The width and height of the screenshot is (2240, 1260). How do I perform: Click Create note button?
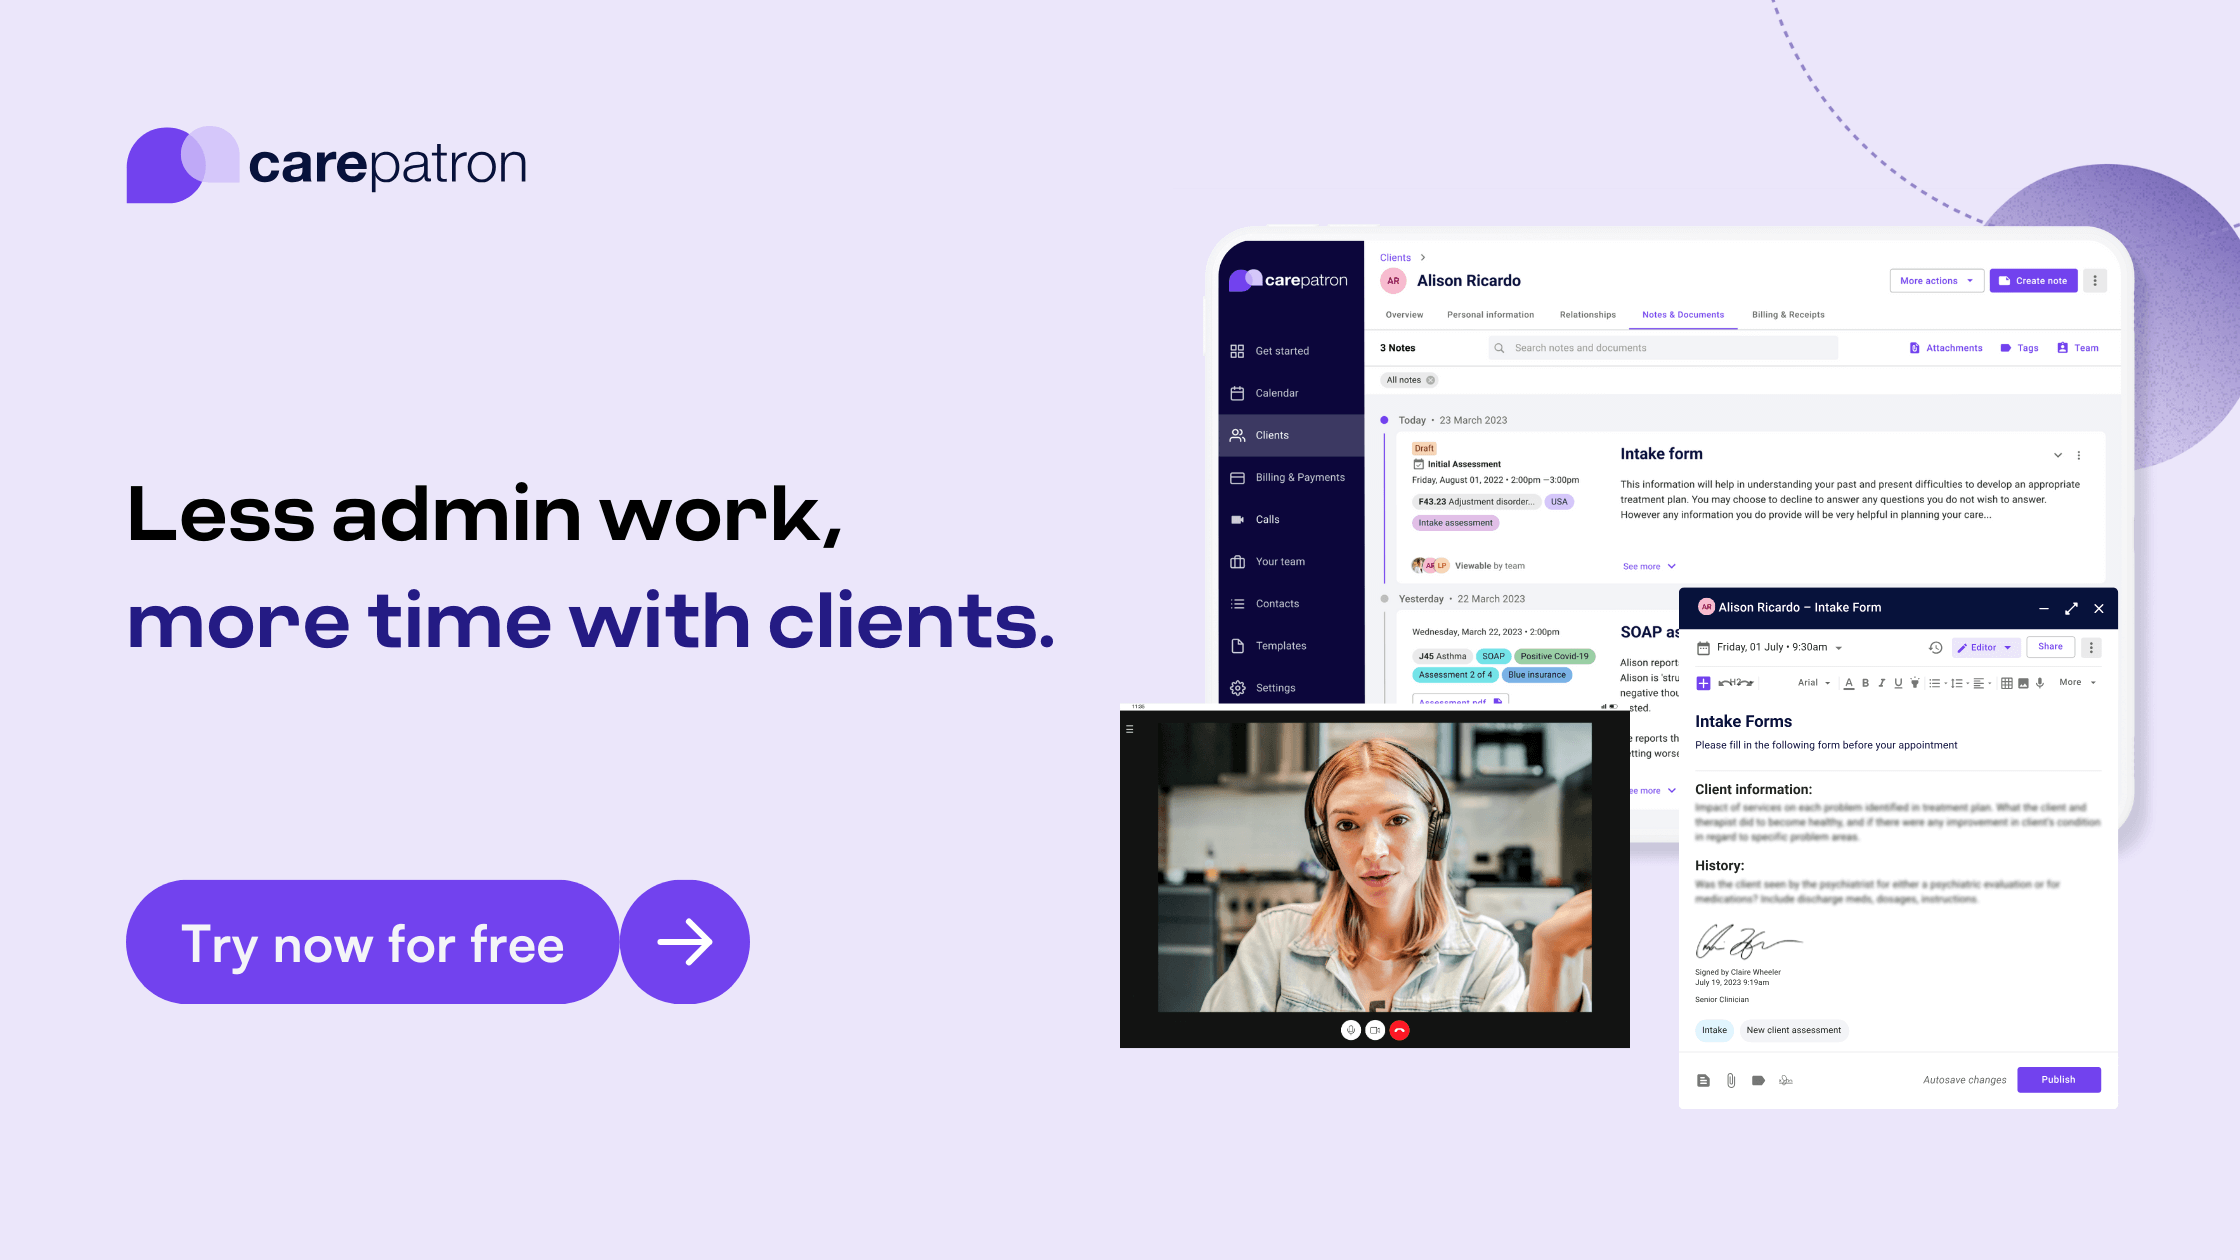click(x=2034, y=280)
